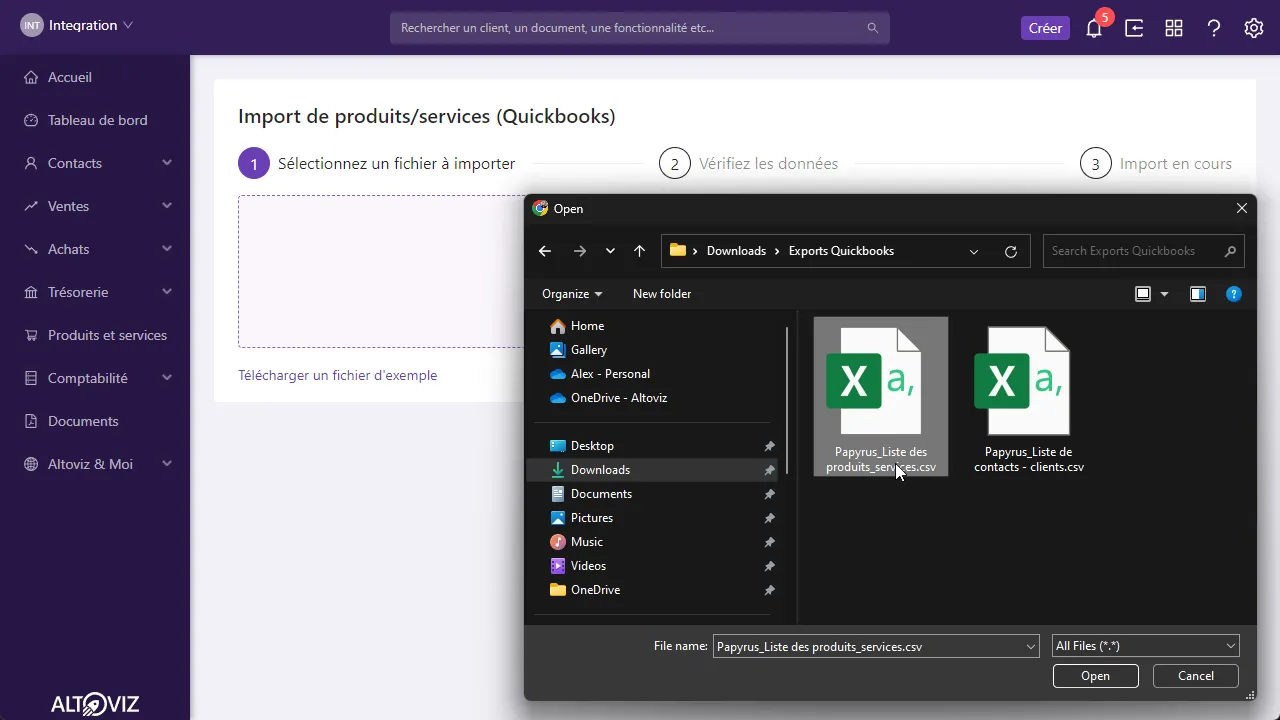
Task: Change the view layout icon
Action: [1143, 294]
